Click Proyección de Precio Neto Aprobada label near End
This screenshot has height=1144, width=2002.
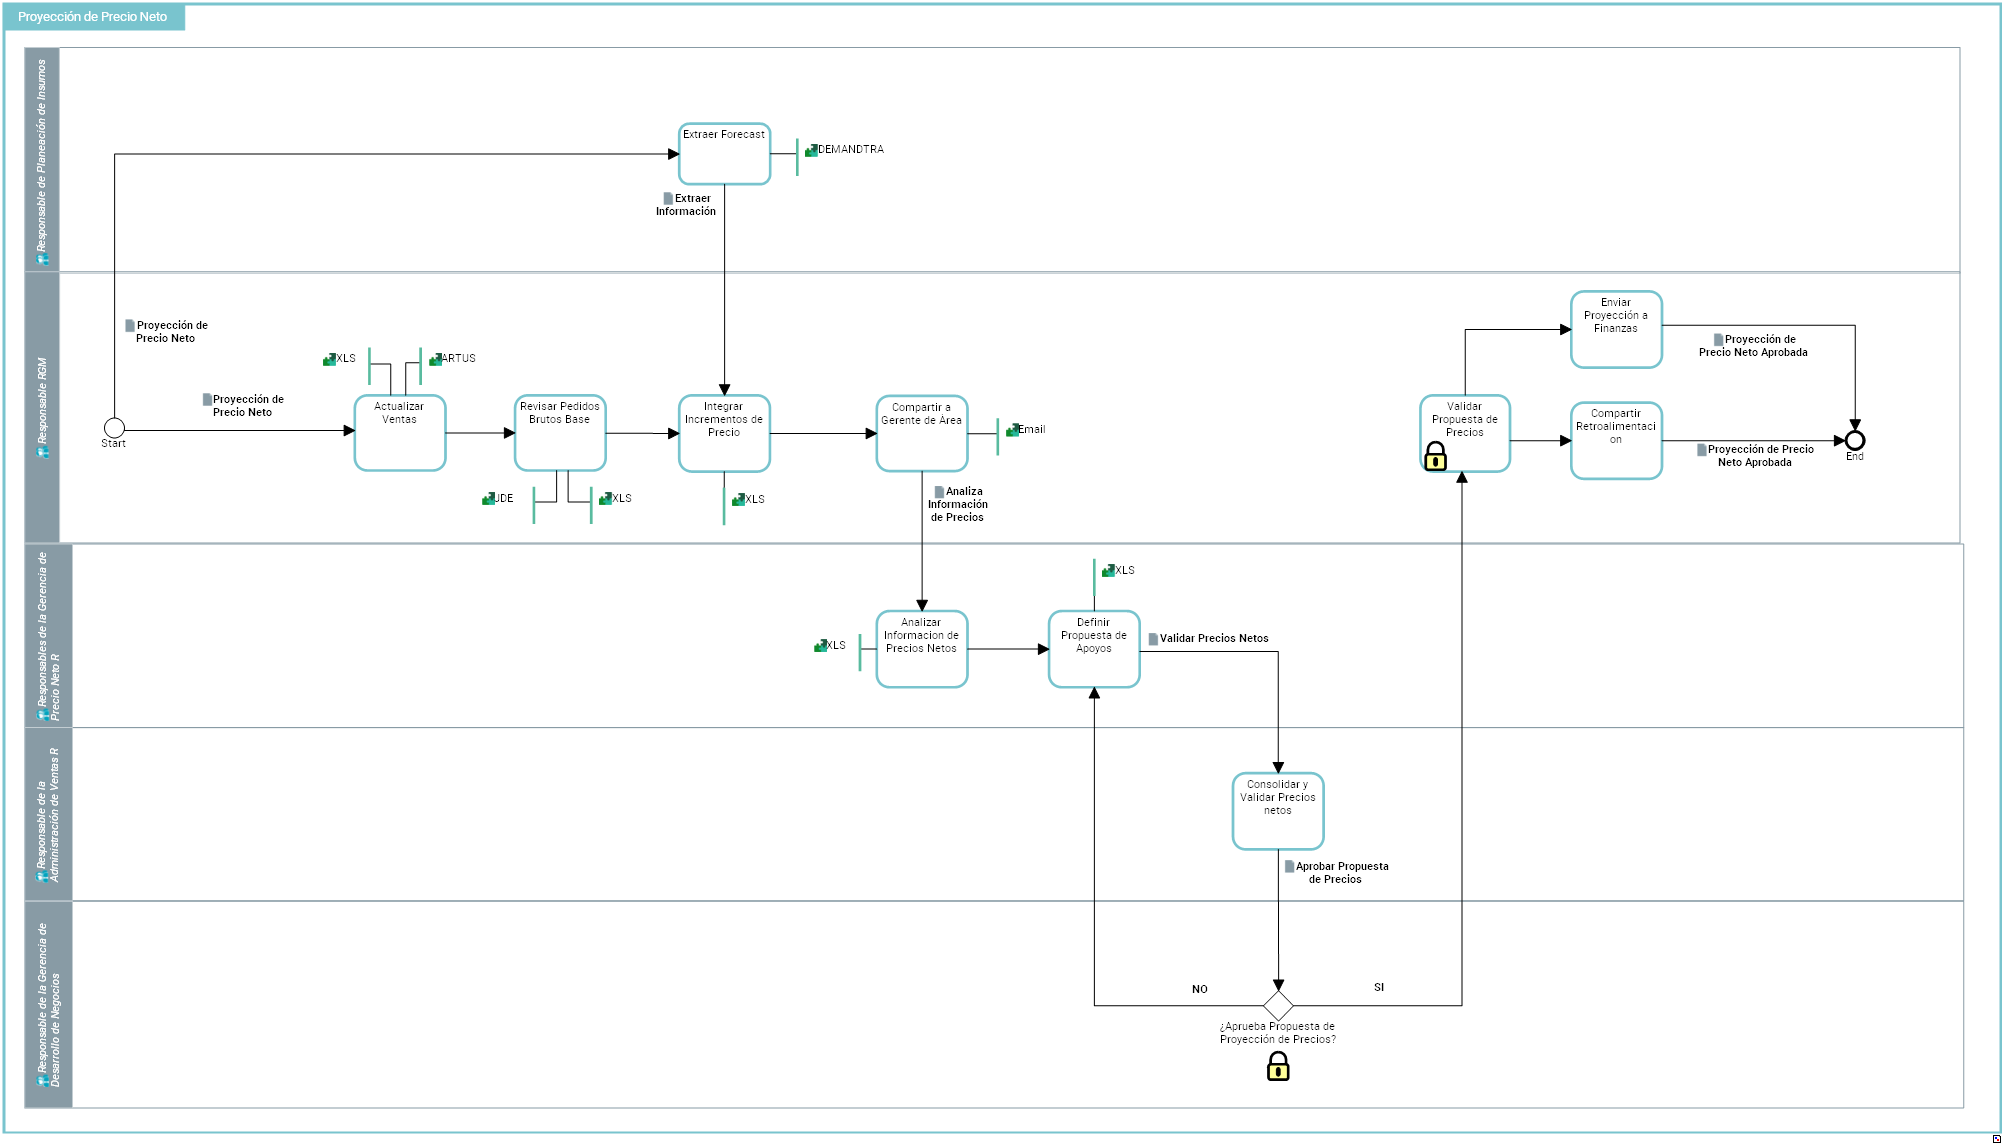point(1760,456)
